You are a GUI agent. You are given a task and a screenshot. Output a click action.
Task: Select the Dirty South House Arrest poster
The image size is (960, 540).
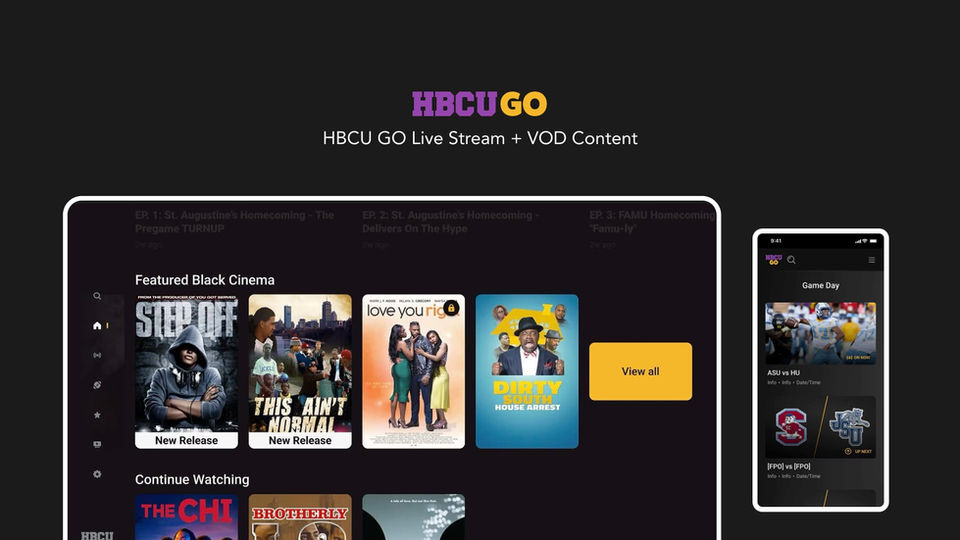click(527, 372)
